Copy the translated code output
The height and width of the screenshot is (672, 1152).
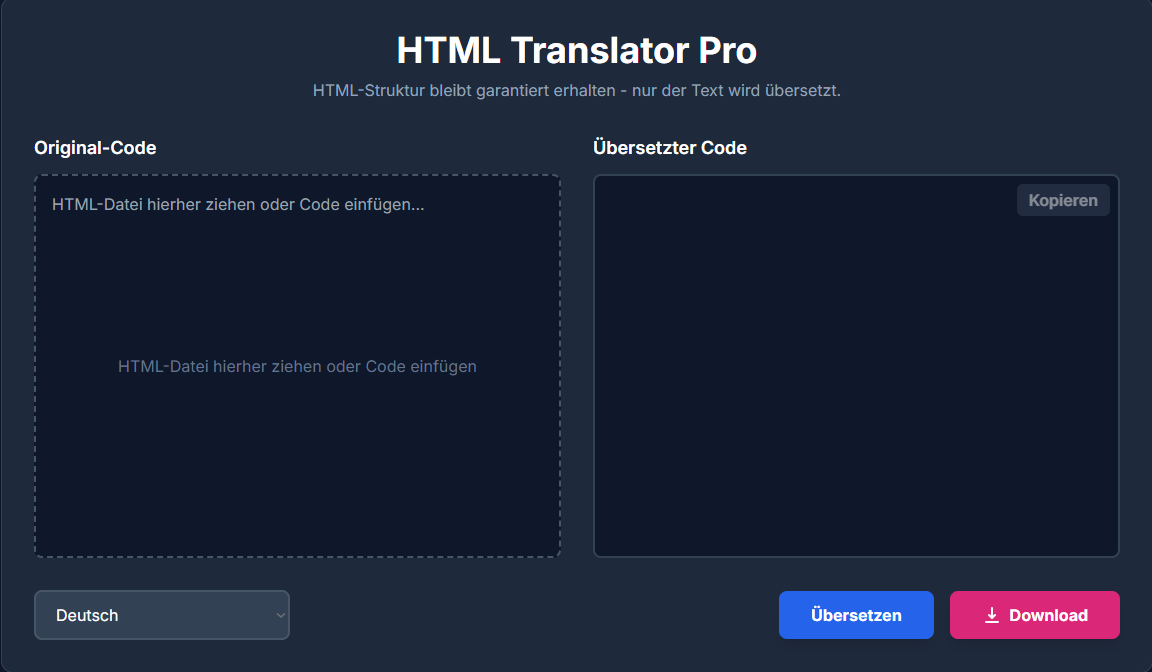click(1062, 200)
